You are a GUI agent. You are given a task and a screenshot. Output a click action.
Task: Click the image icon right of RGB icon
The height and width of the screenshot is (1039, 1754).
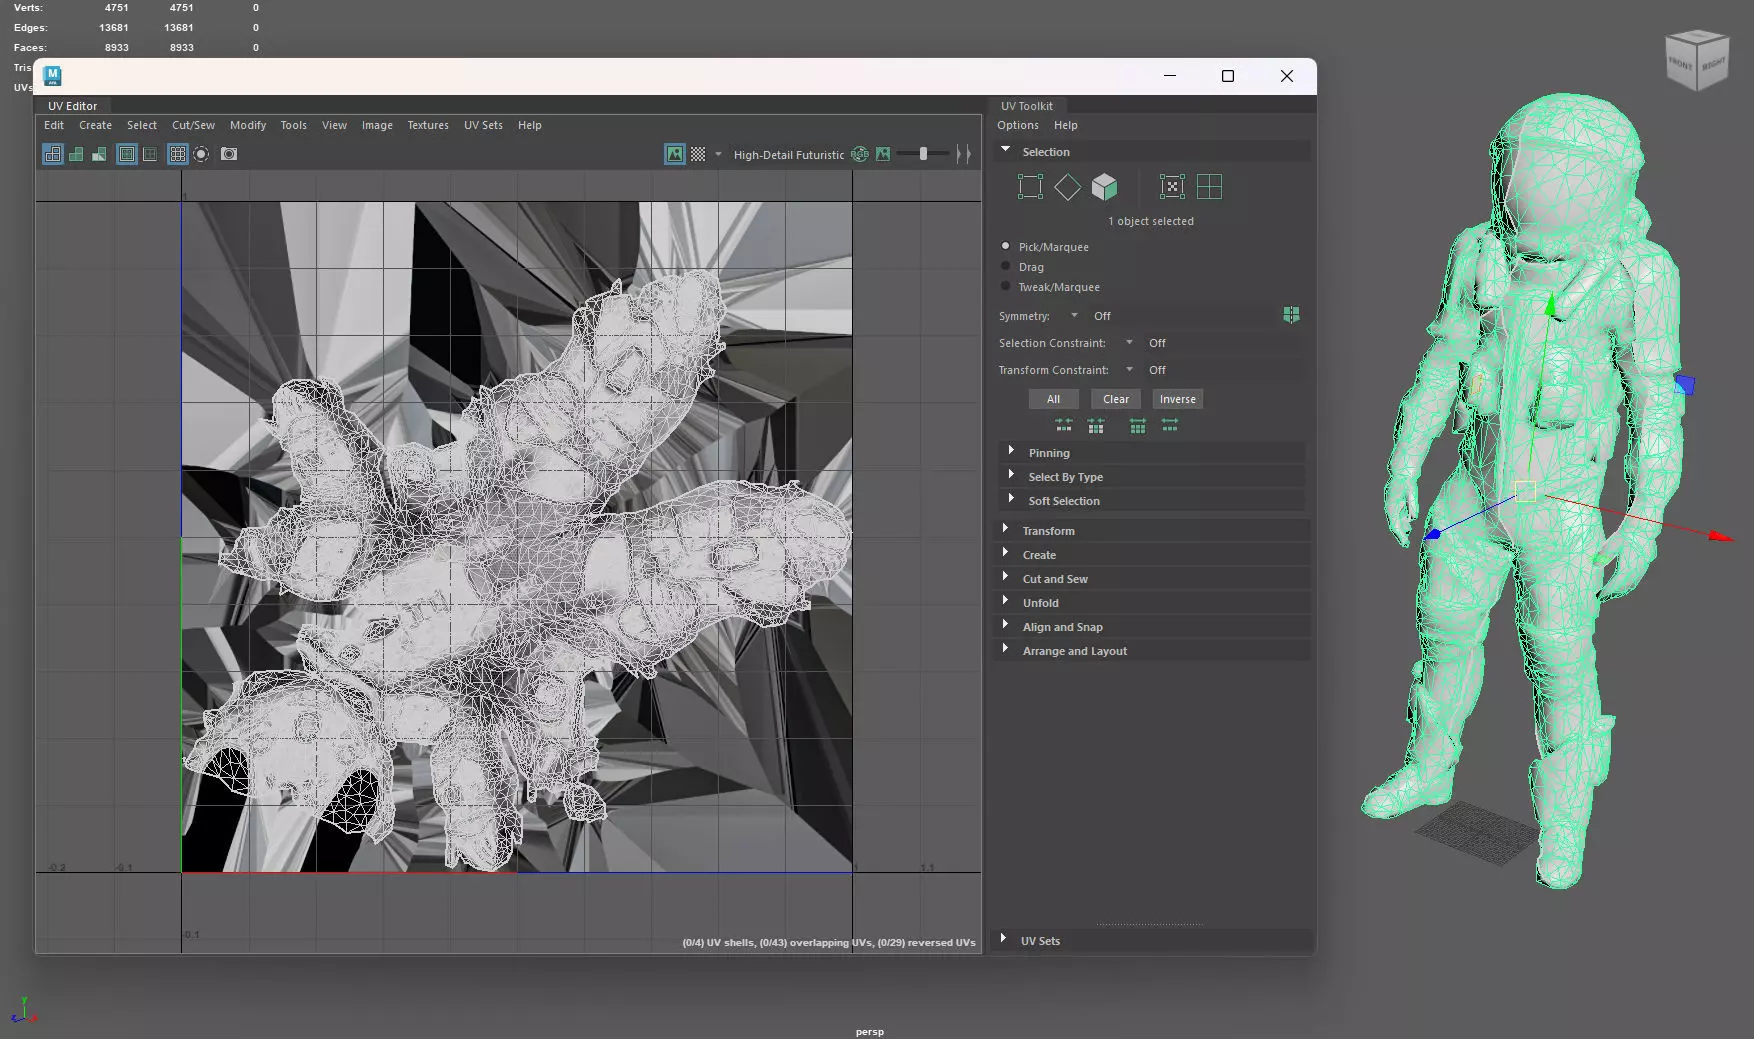(x=883, y=154)
